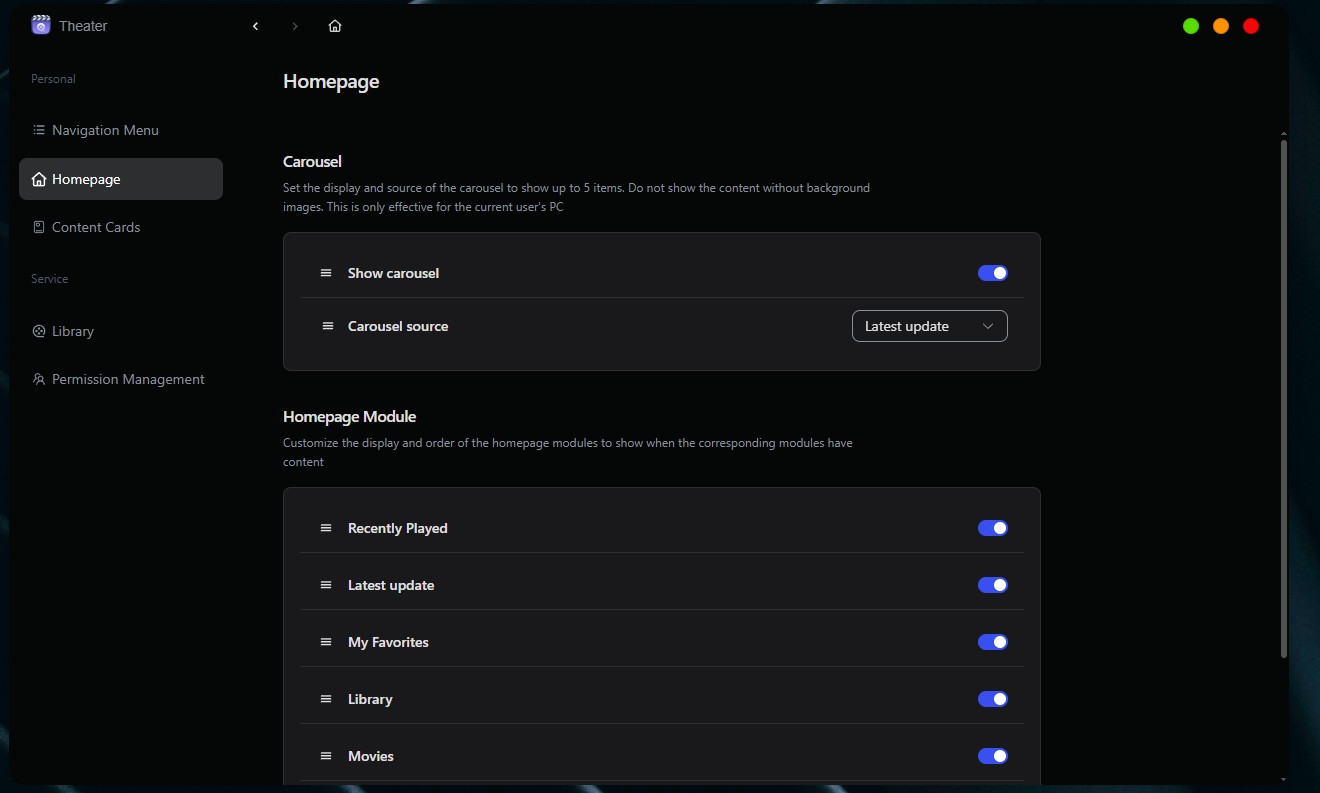1320x793 pixels.
Task: Click drag handle for Latest update module
Action: (x=326, y=585)
